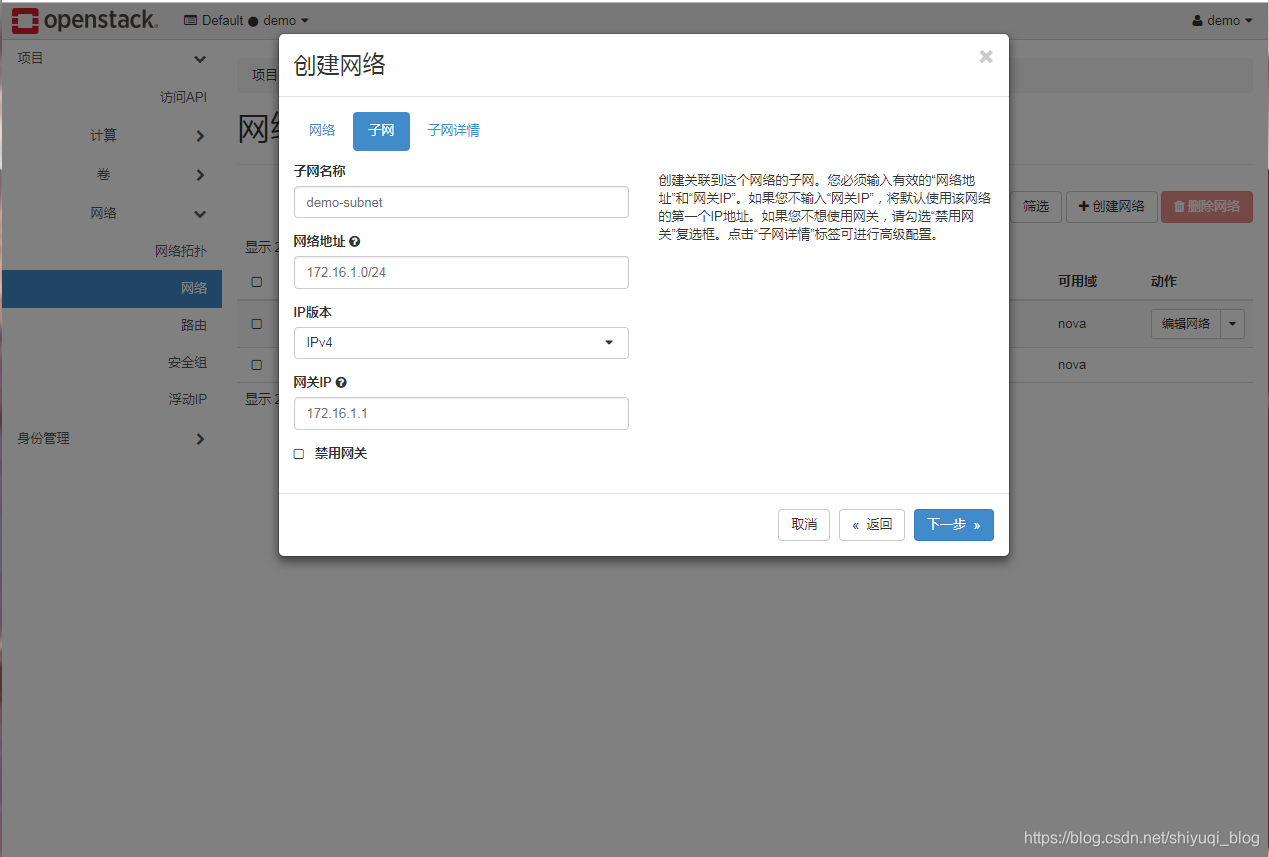Open the Default demo project dropdown
The width and height of the screenshot is (1269, 857).
point(246,20)
